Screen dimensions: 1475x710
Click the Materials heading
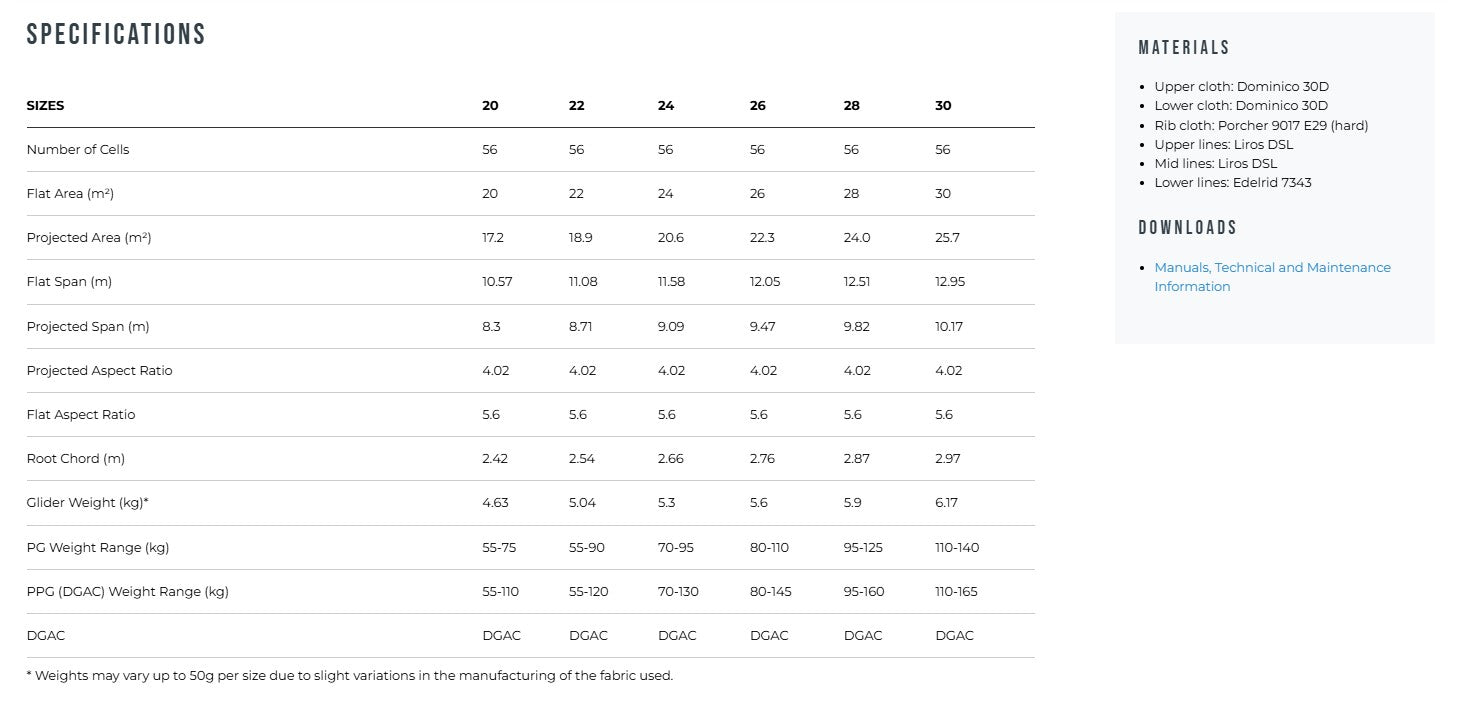[x=1184, y=48]
